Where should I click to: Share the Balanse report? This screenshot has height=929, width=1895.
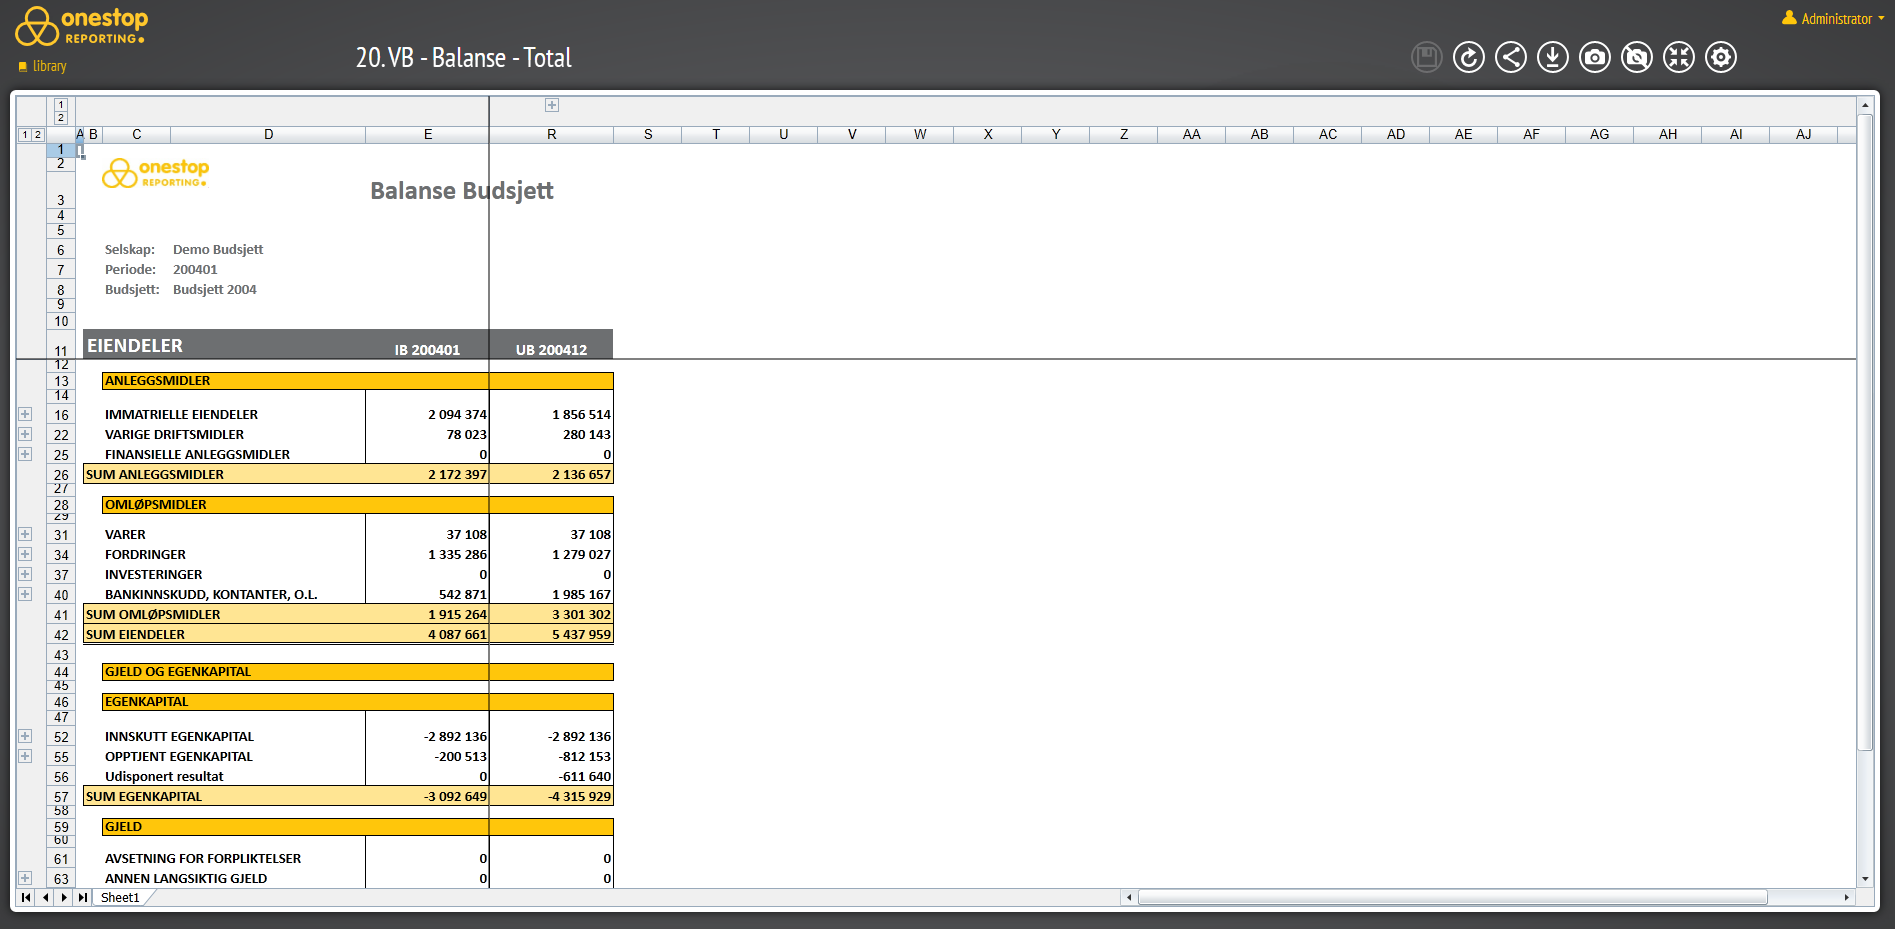tap(1510, 57)
